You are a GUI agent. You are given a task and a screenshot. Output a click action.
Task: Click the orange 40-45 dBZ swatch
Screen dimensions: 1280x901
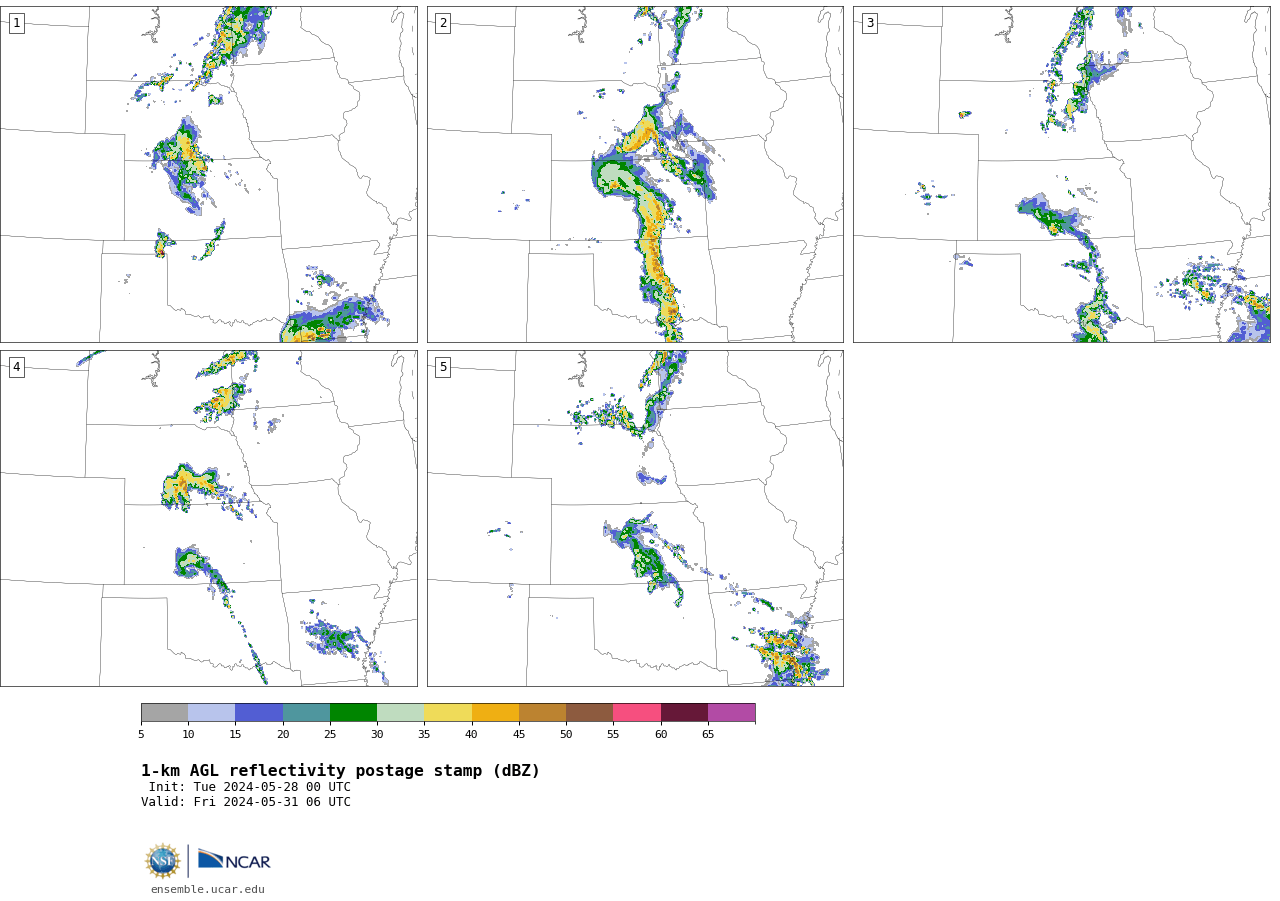tap(495, 712)
